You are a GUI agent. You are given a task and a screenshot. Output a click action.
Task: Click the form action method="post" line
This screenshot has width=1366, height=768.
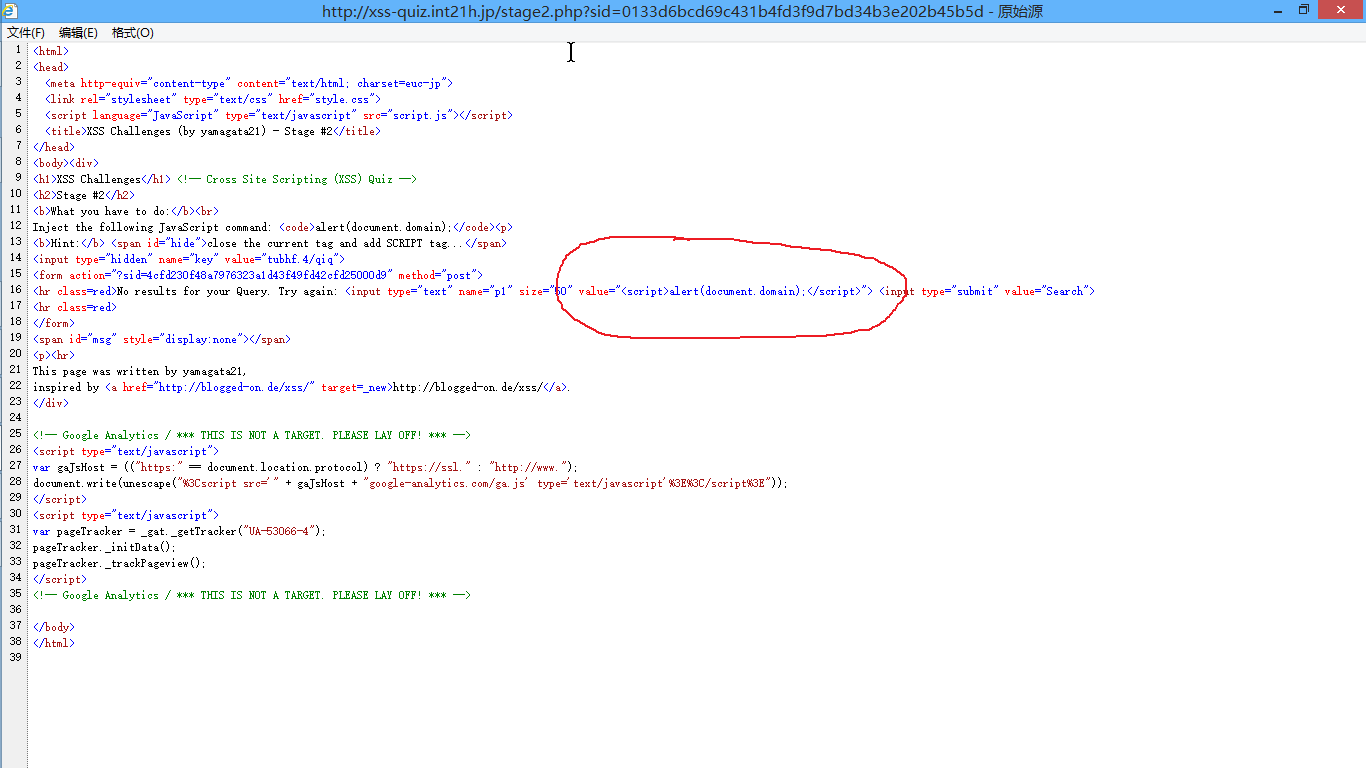(x=258, y=275)
